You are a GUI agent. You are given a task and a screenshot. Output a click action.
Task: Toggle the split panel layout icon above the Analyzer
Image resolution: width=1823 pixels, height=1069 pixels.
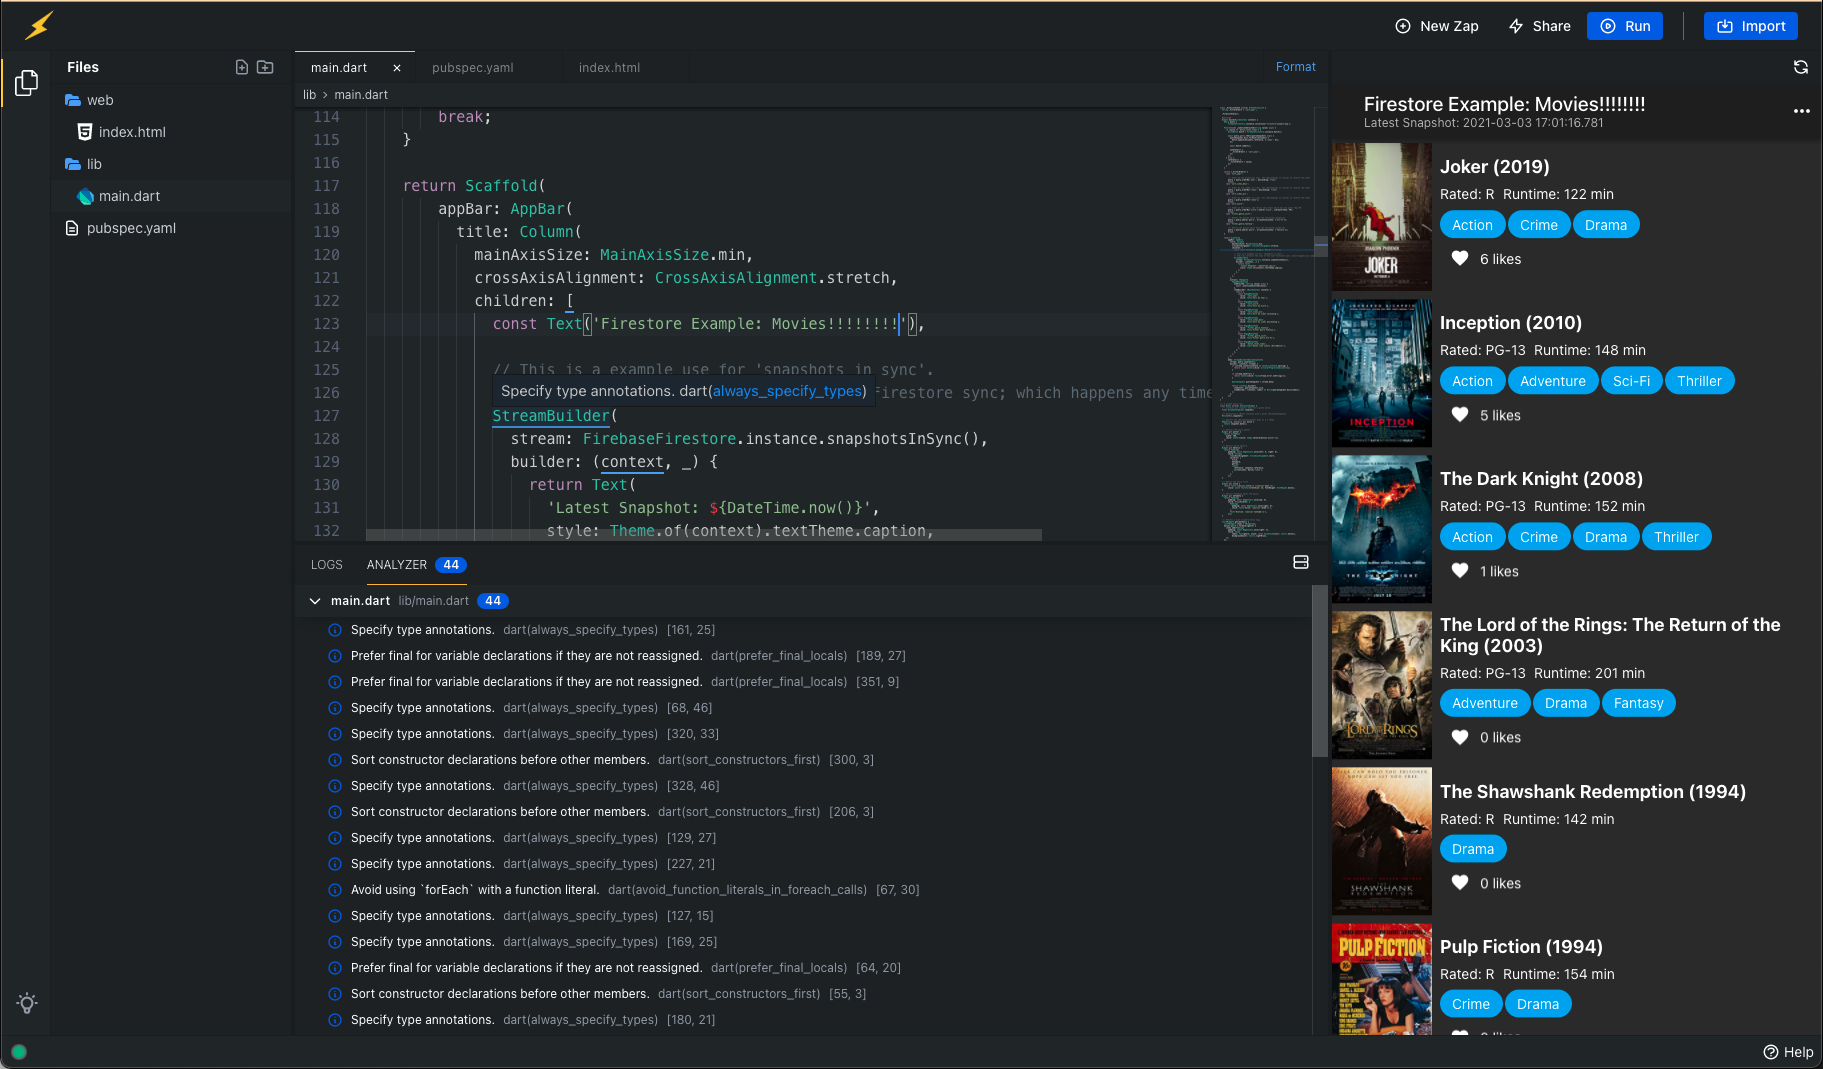(1300, 562)
